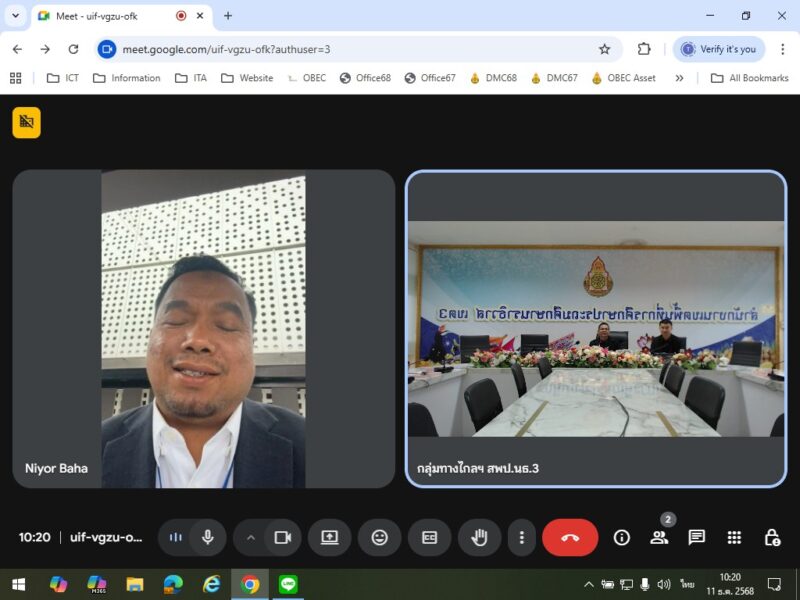Start presenting your screen
The height and width of the screenshot is (600, 800).
click(x=330, y=537)
